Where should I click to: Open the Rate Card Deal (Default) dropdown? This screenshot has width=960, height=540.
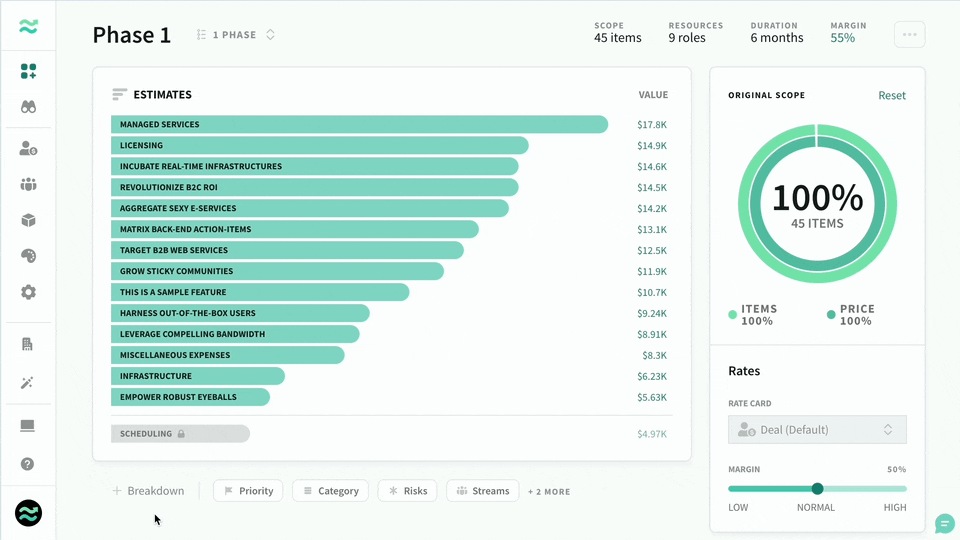[x=817, y=430]
